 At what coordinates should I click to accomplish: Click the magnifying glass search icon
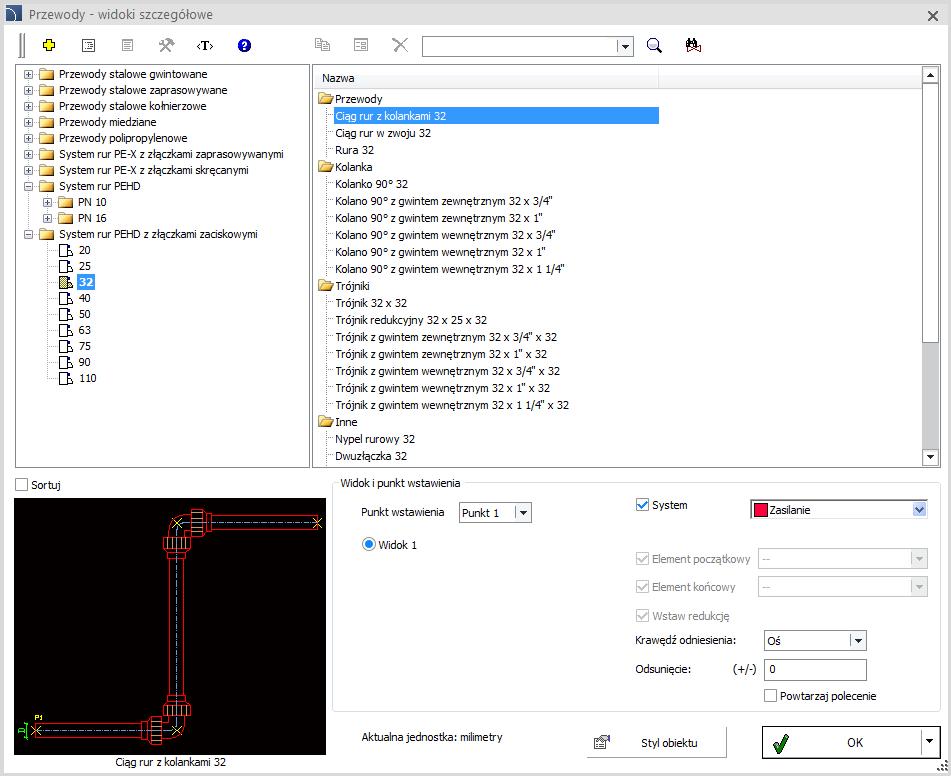654,46
